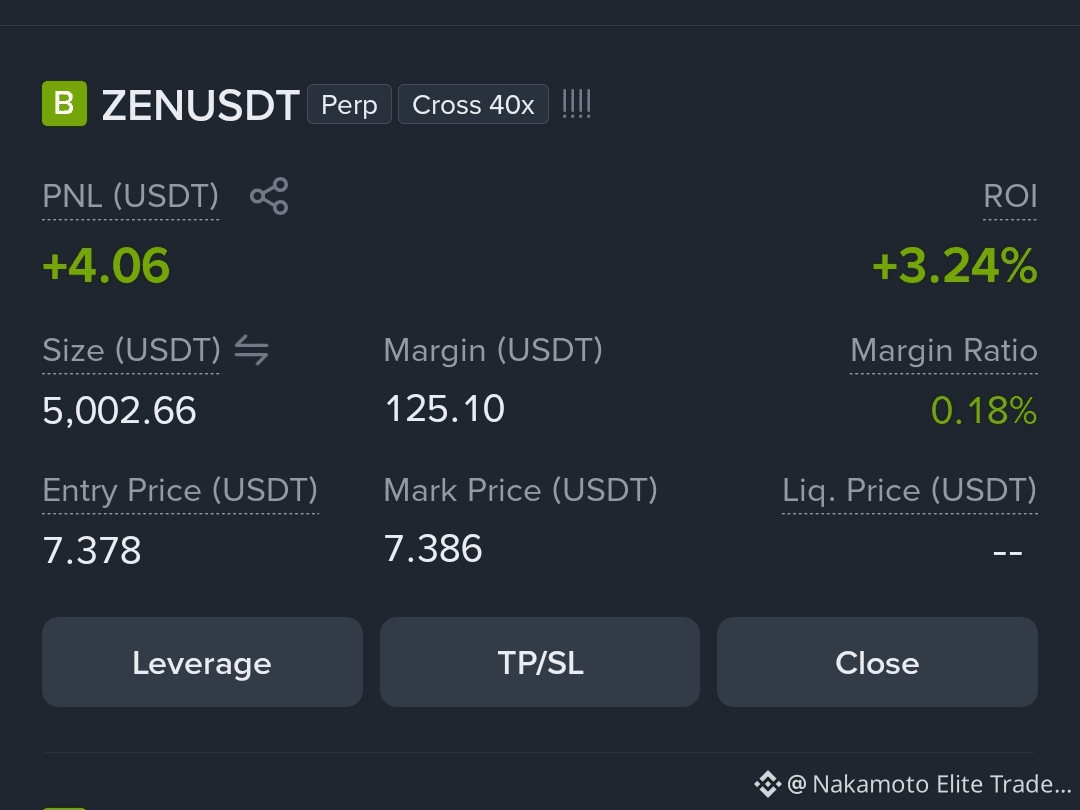1080x810 pixels.
Task: Open the ZENUSDT symbol title
Action: [200, 105]
